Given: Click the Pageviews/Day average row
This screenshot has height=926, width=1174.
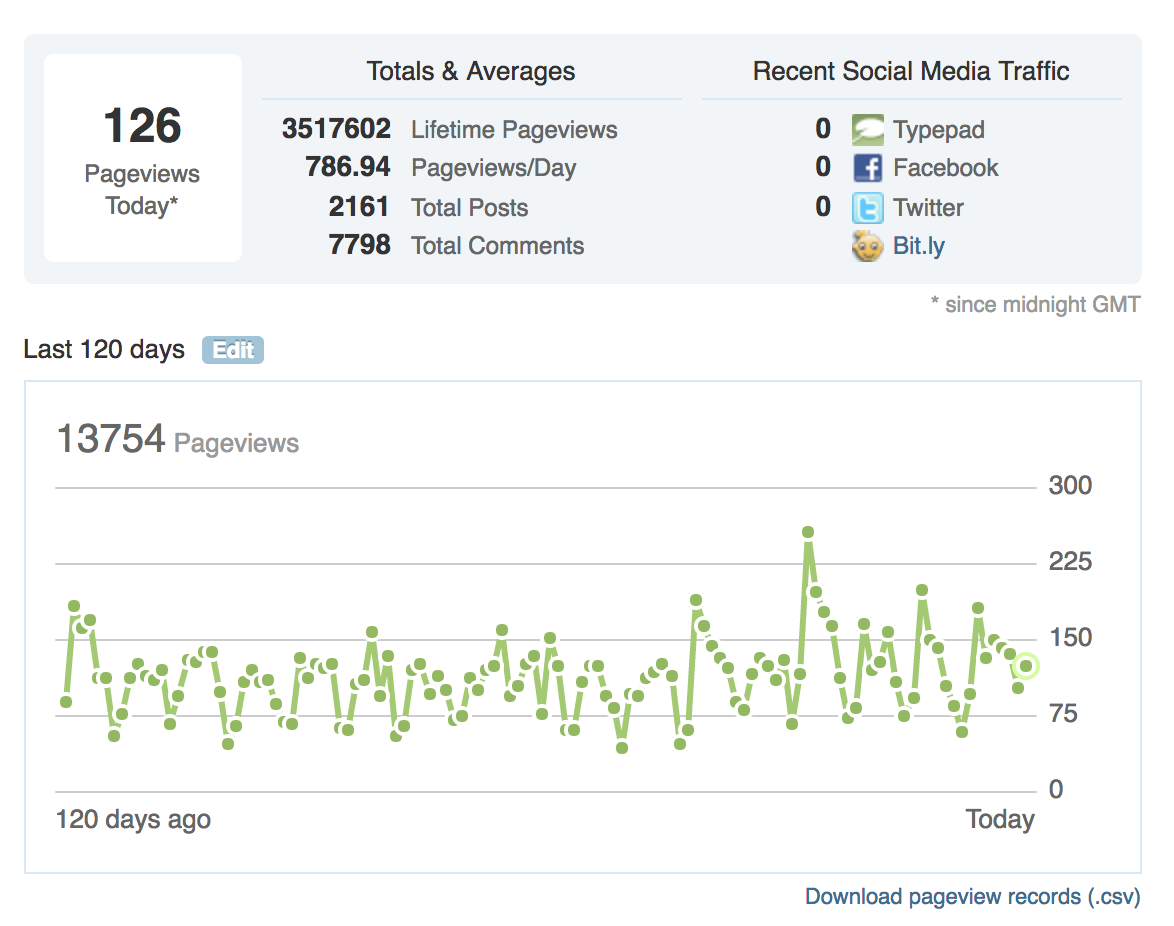Looking at the screenshot, I should click(441, 168).
